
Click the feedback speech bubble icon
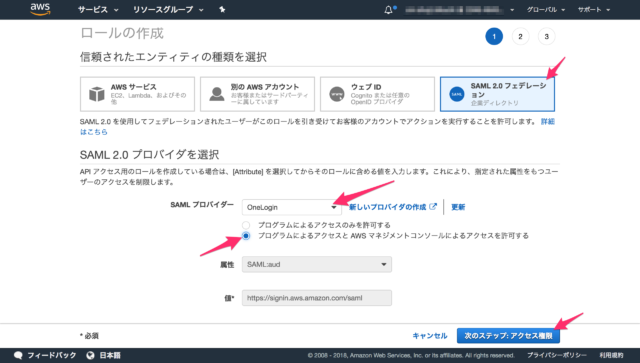pos(18,355)
